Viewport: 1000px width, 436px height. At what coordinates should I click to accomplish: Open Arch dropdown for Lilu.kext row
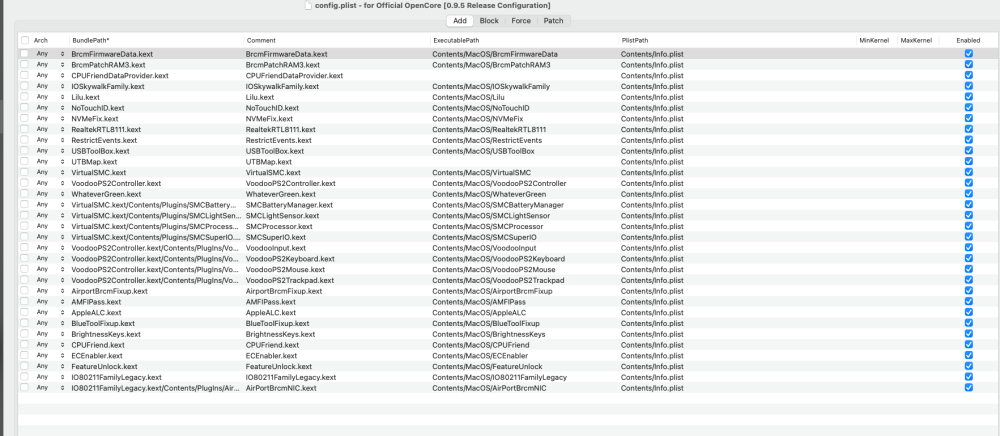point(50,97)
